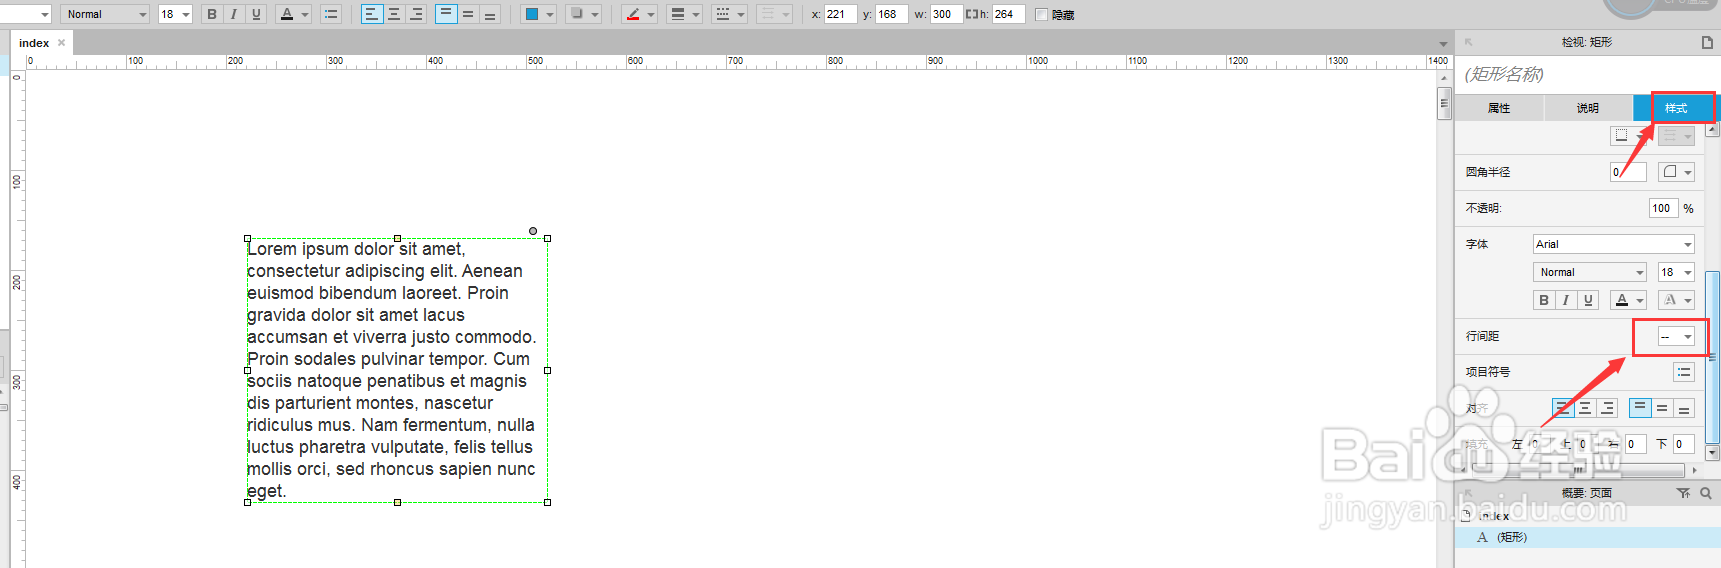Center text horizontally from top toolbar
The image size is (1721, 568).
pyautogui.click(x=394, y=14)
